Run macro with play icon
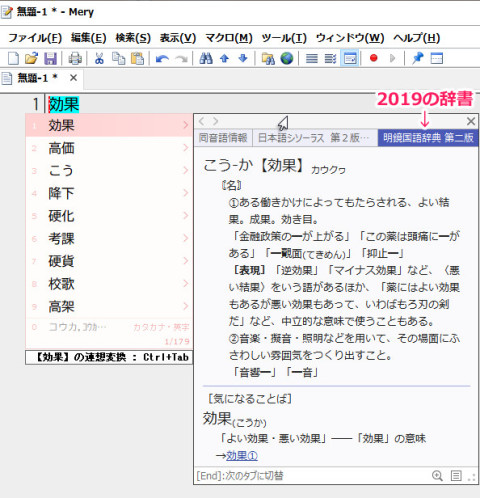480x498 pixels. click(393, 59)
